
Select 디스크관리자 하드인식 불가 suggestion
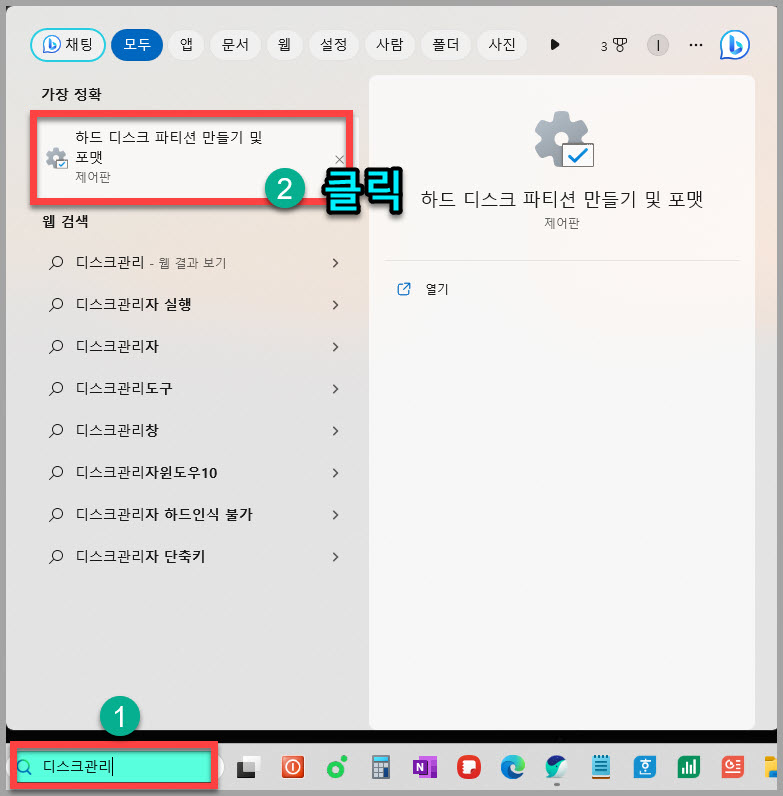164,515
